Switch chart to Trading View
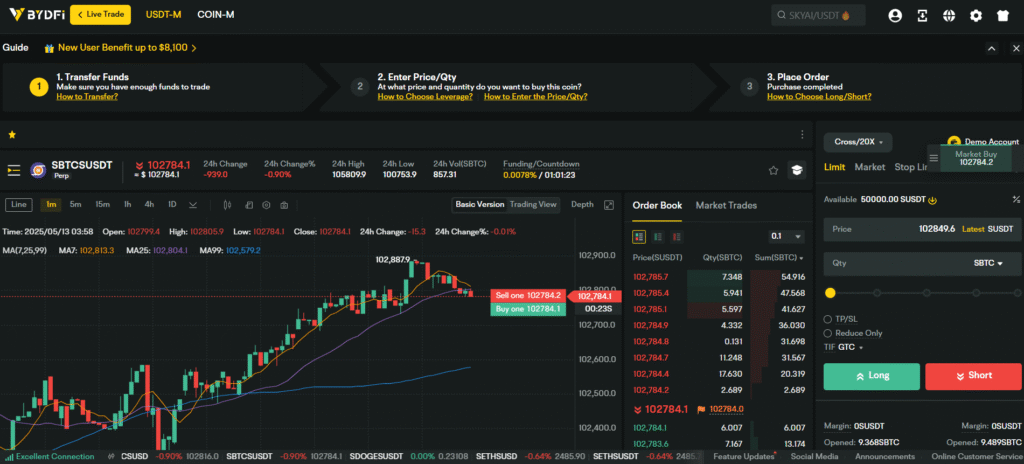 tap(533, 205)
